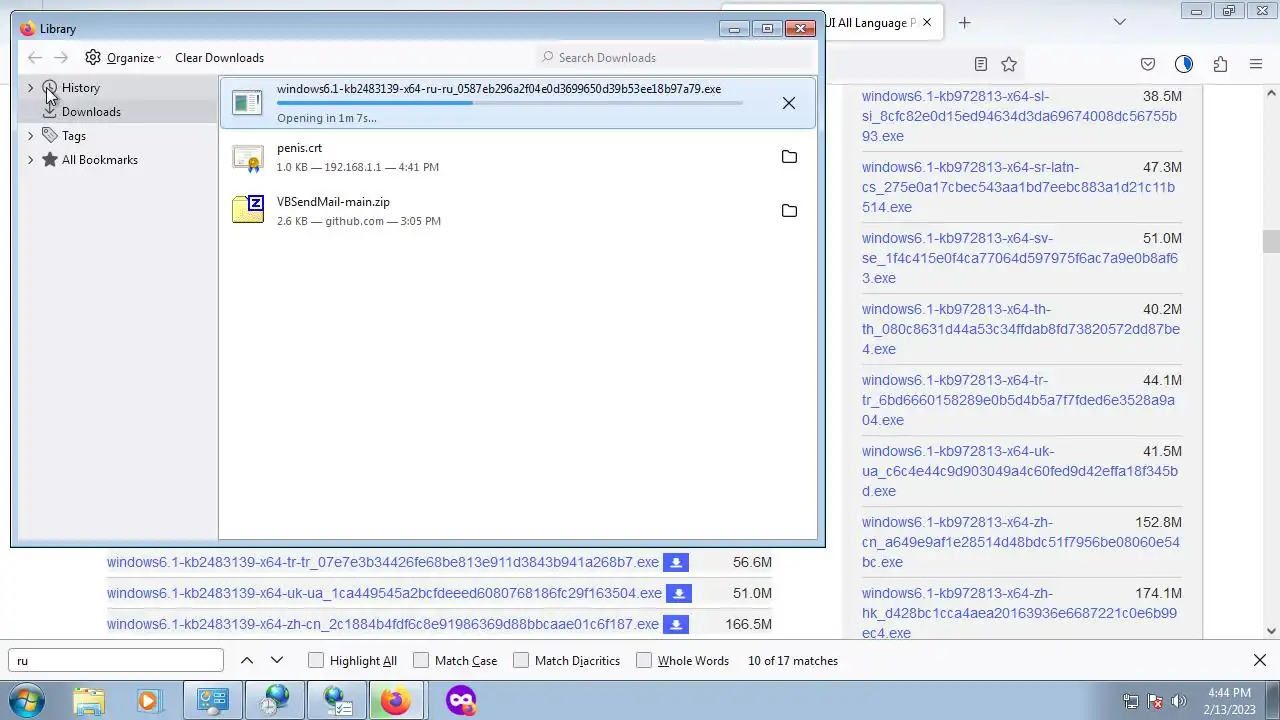Open the kb972813-x64-sr-latn-cs exe link

pyautogui.click(x=1019, y=187)
